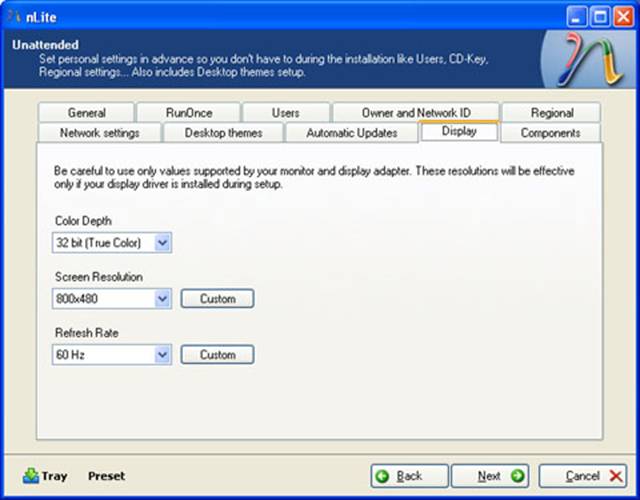The width and height of the screenshot is (640, 500).
Task: Open the Color Depth dropdown
Action: (163, 243)
